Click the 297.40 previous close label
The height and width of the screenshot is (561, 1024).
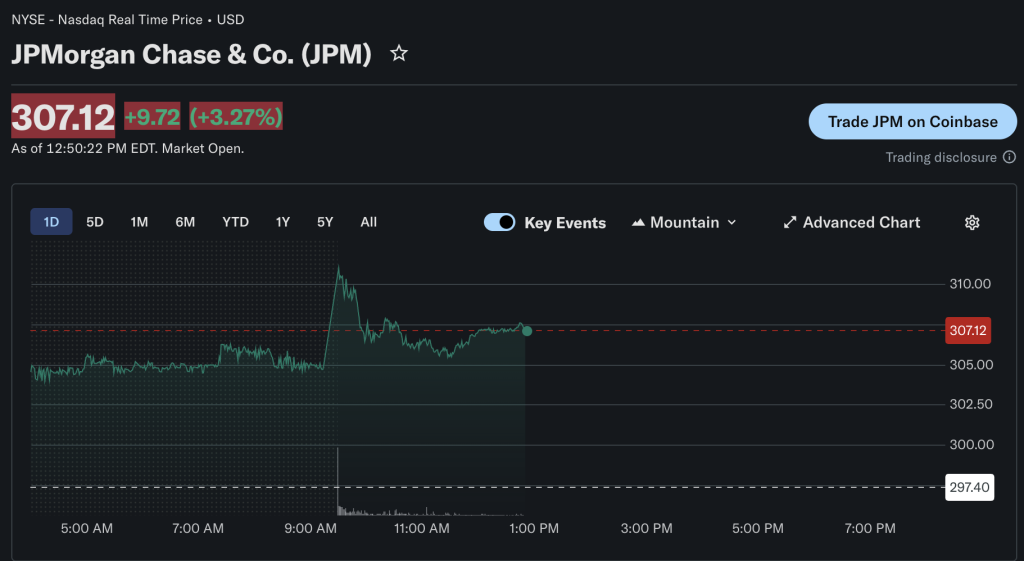(970, 487)
